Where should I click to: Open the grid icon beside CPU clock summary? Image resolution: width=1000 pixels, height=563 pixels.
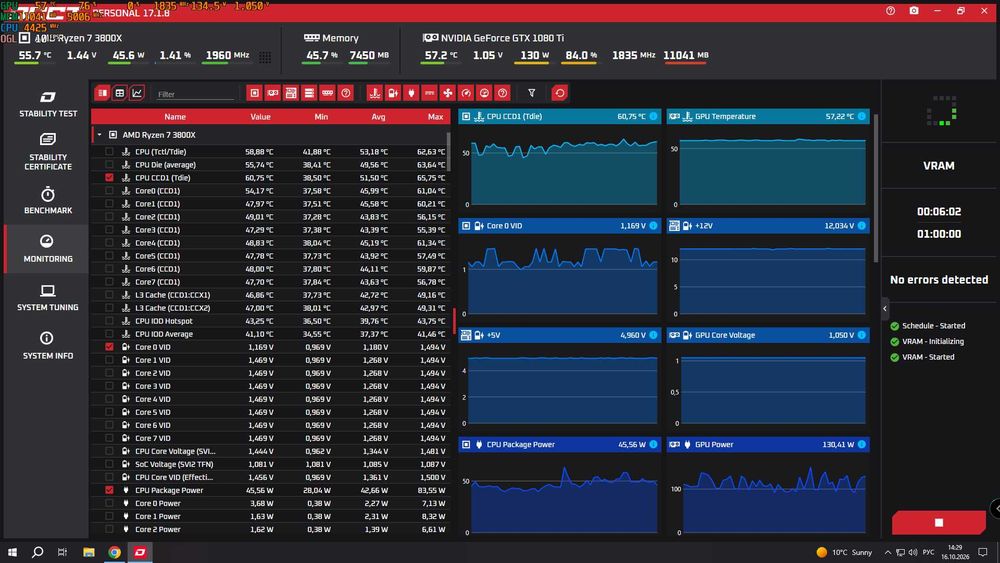tap(265, 57)
